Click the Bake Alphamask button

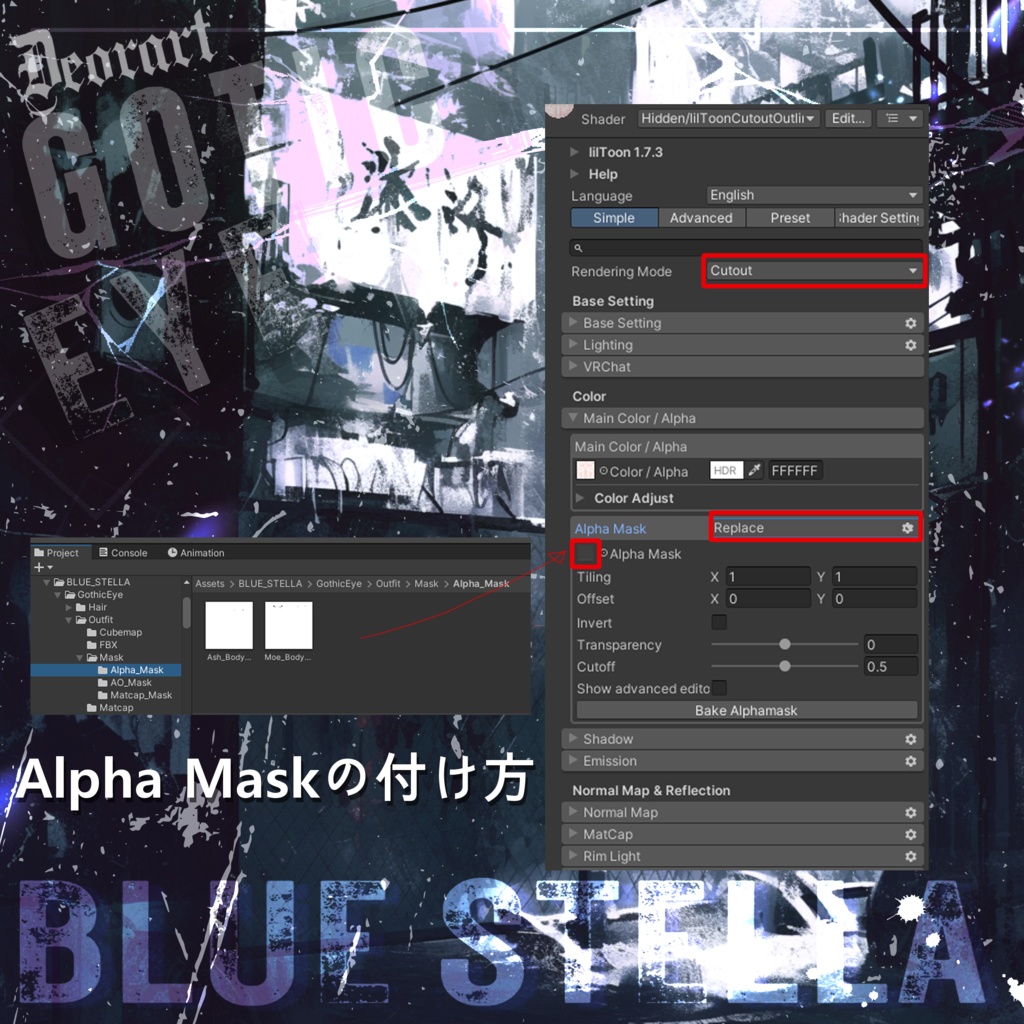(746, 711)
